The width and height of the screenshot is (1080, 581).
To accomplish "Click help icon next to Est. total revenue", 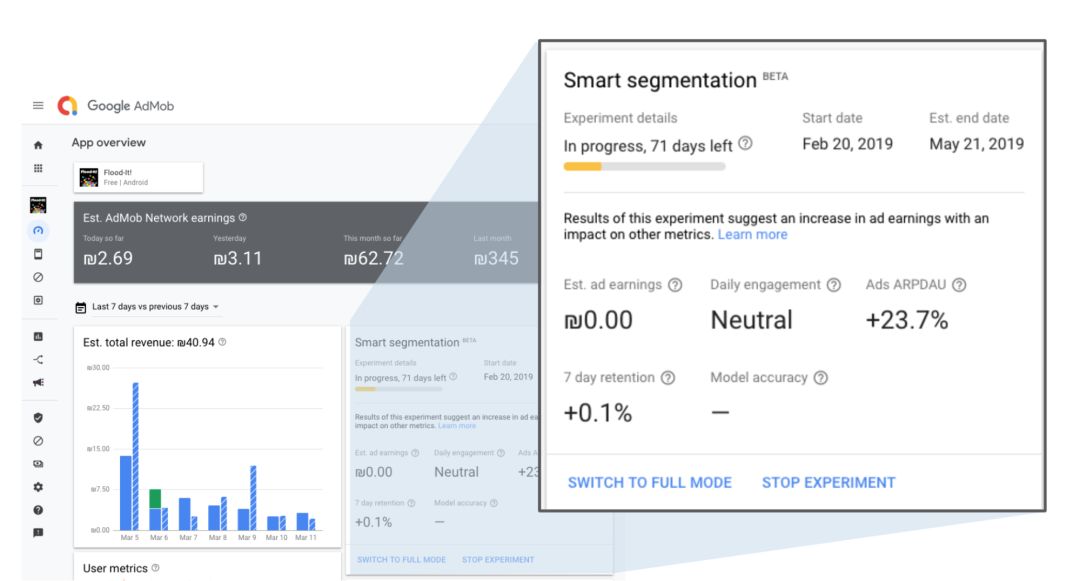I will pos(222,342).
